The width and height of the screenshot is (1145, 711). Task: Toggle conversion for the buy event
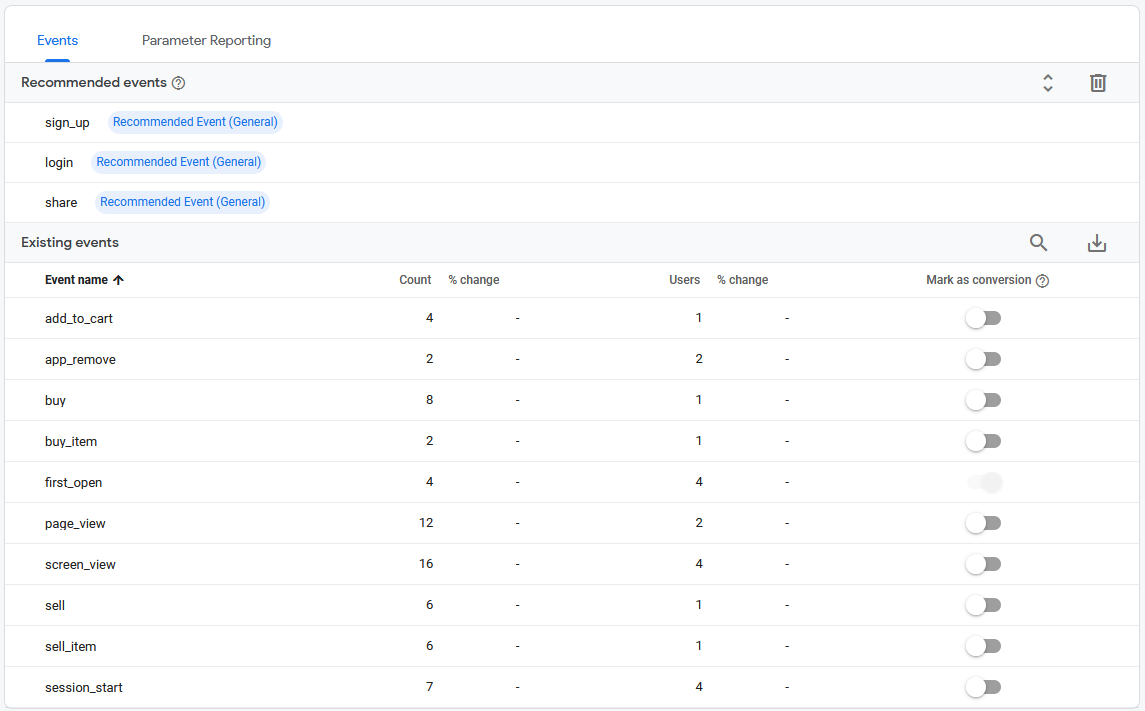(x=983, y=400)
